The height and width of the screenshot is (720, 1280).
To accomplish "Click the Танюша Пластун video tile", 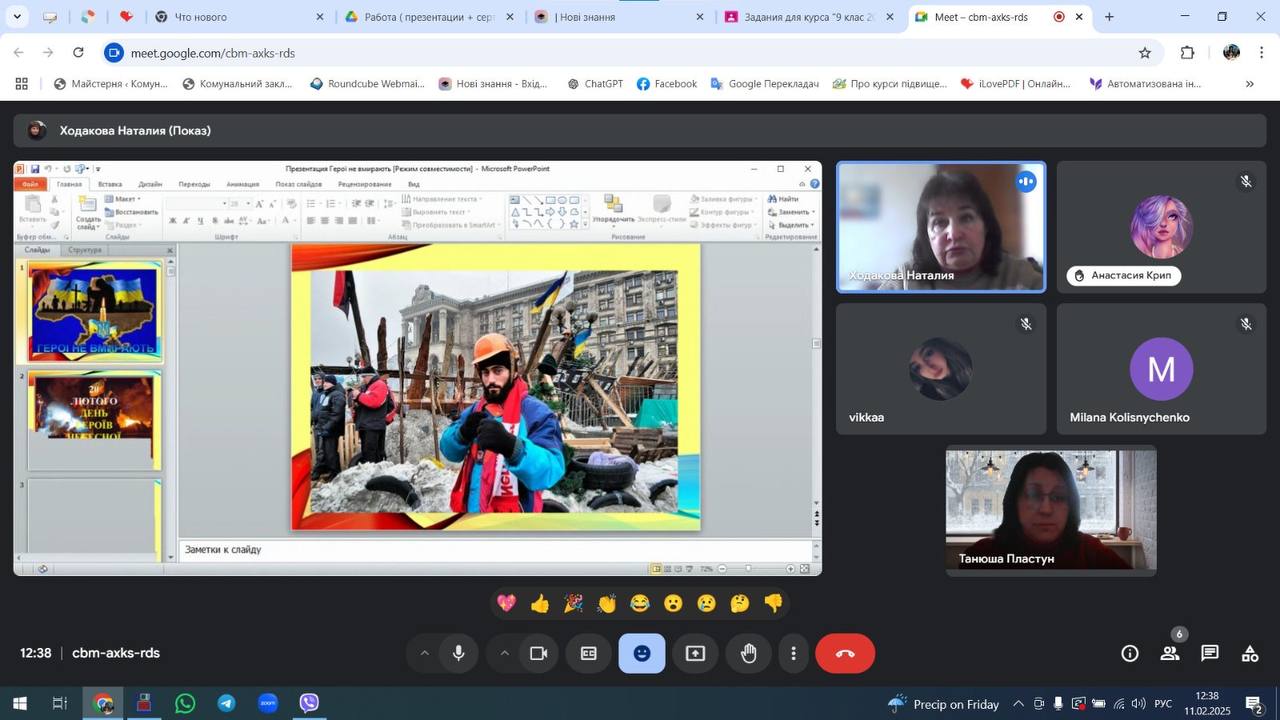I will pos(1051,511).
